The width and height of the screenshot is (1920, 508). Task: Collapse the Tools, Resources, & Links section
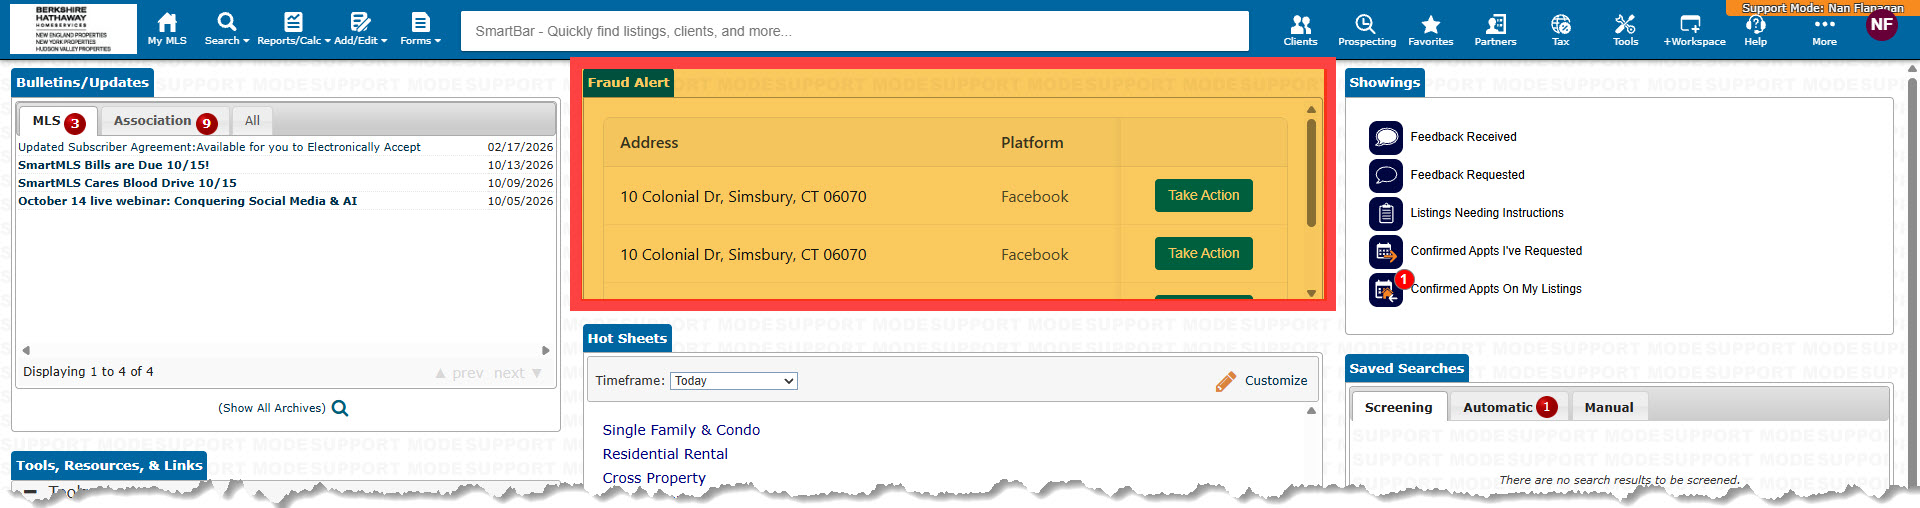click(30, 492)
